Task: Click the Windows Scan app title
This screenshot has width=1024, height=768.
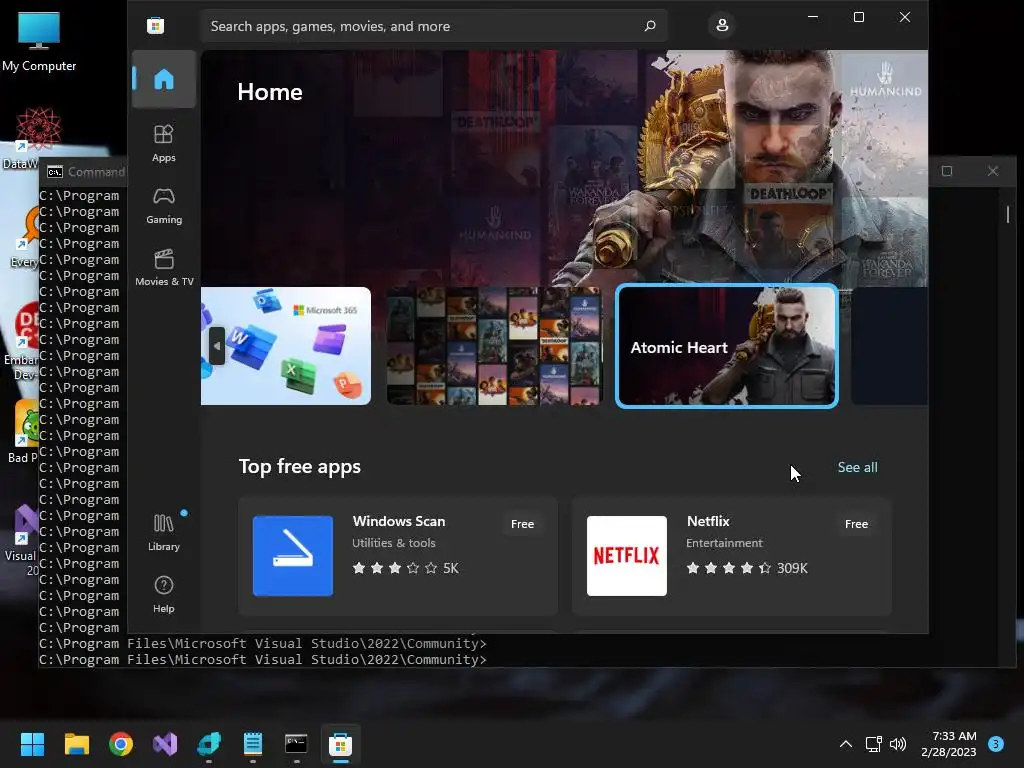Action: (399, 521)
